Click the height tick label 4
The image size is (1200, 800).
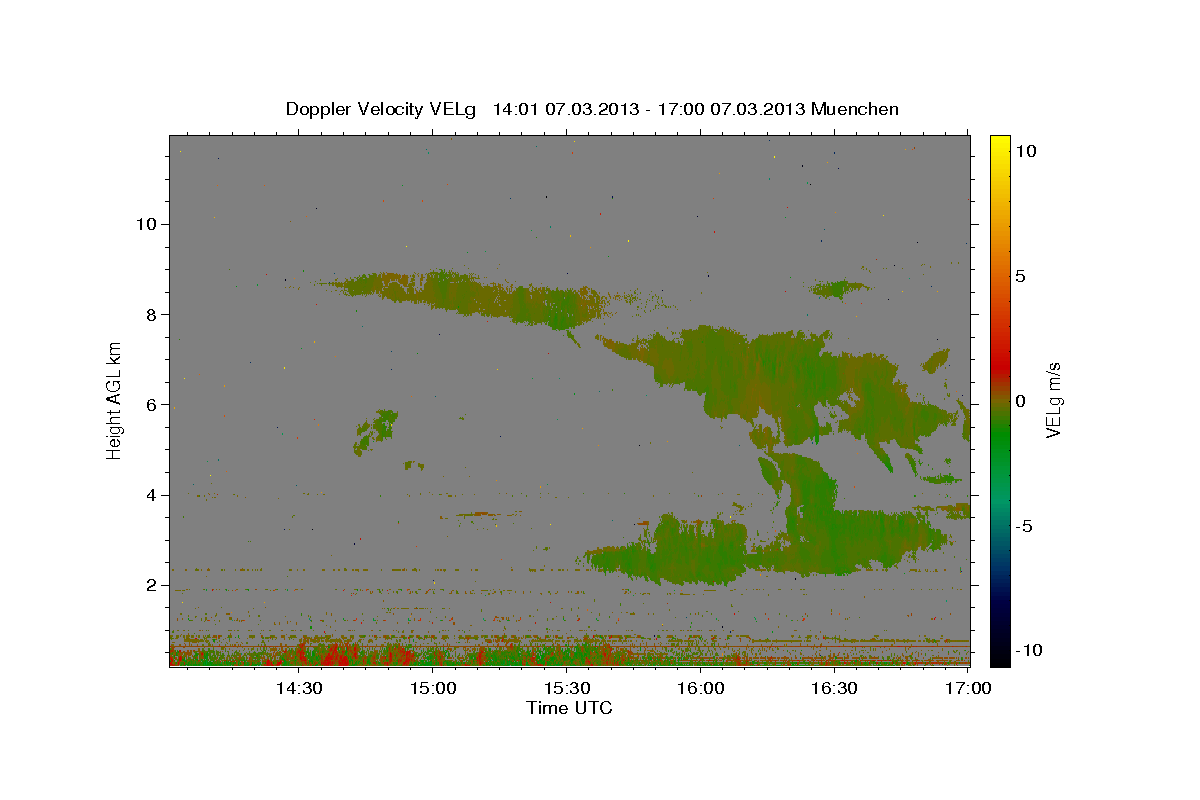click(x=153, y=495)
